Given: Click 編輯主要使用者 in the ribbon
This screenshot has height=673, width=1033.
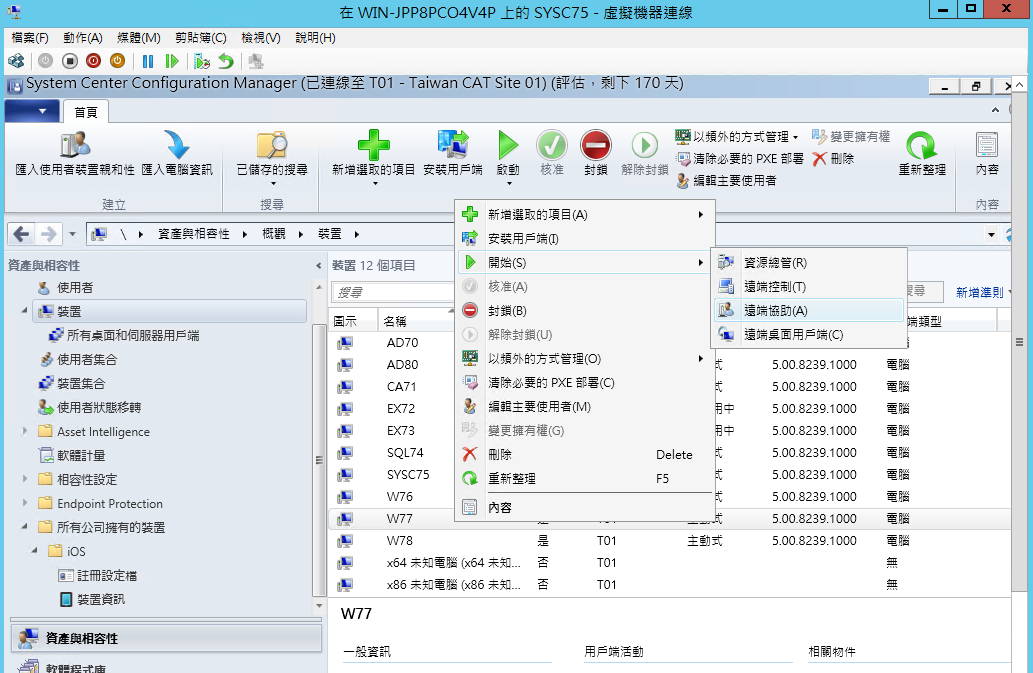Looking at the screenshot, I should (726, 180).
